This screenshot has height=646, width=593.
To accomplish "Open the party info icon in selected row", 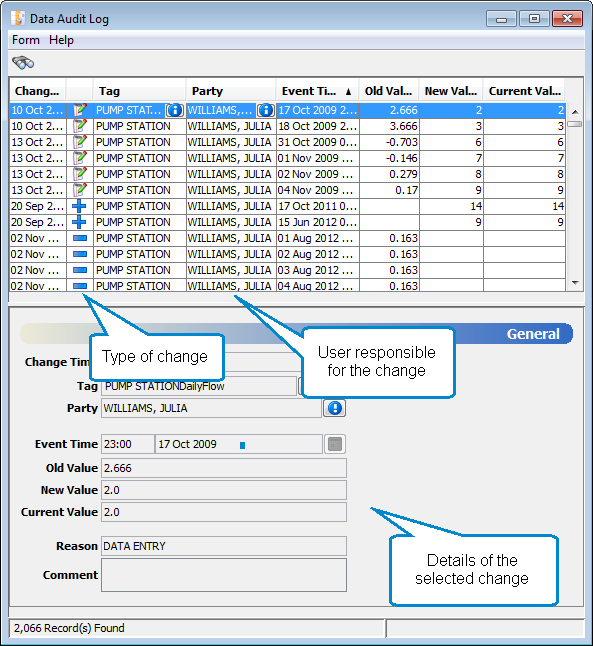I will [x=266, y=110].
